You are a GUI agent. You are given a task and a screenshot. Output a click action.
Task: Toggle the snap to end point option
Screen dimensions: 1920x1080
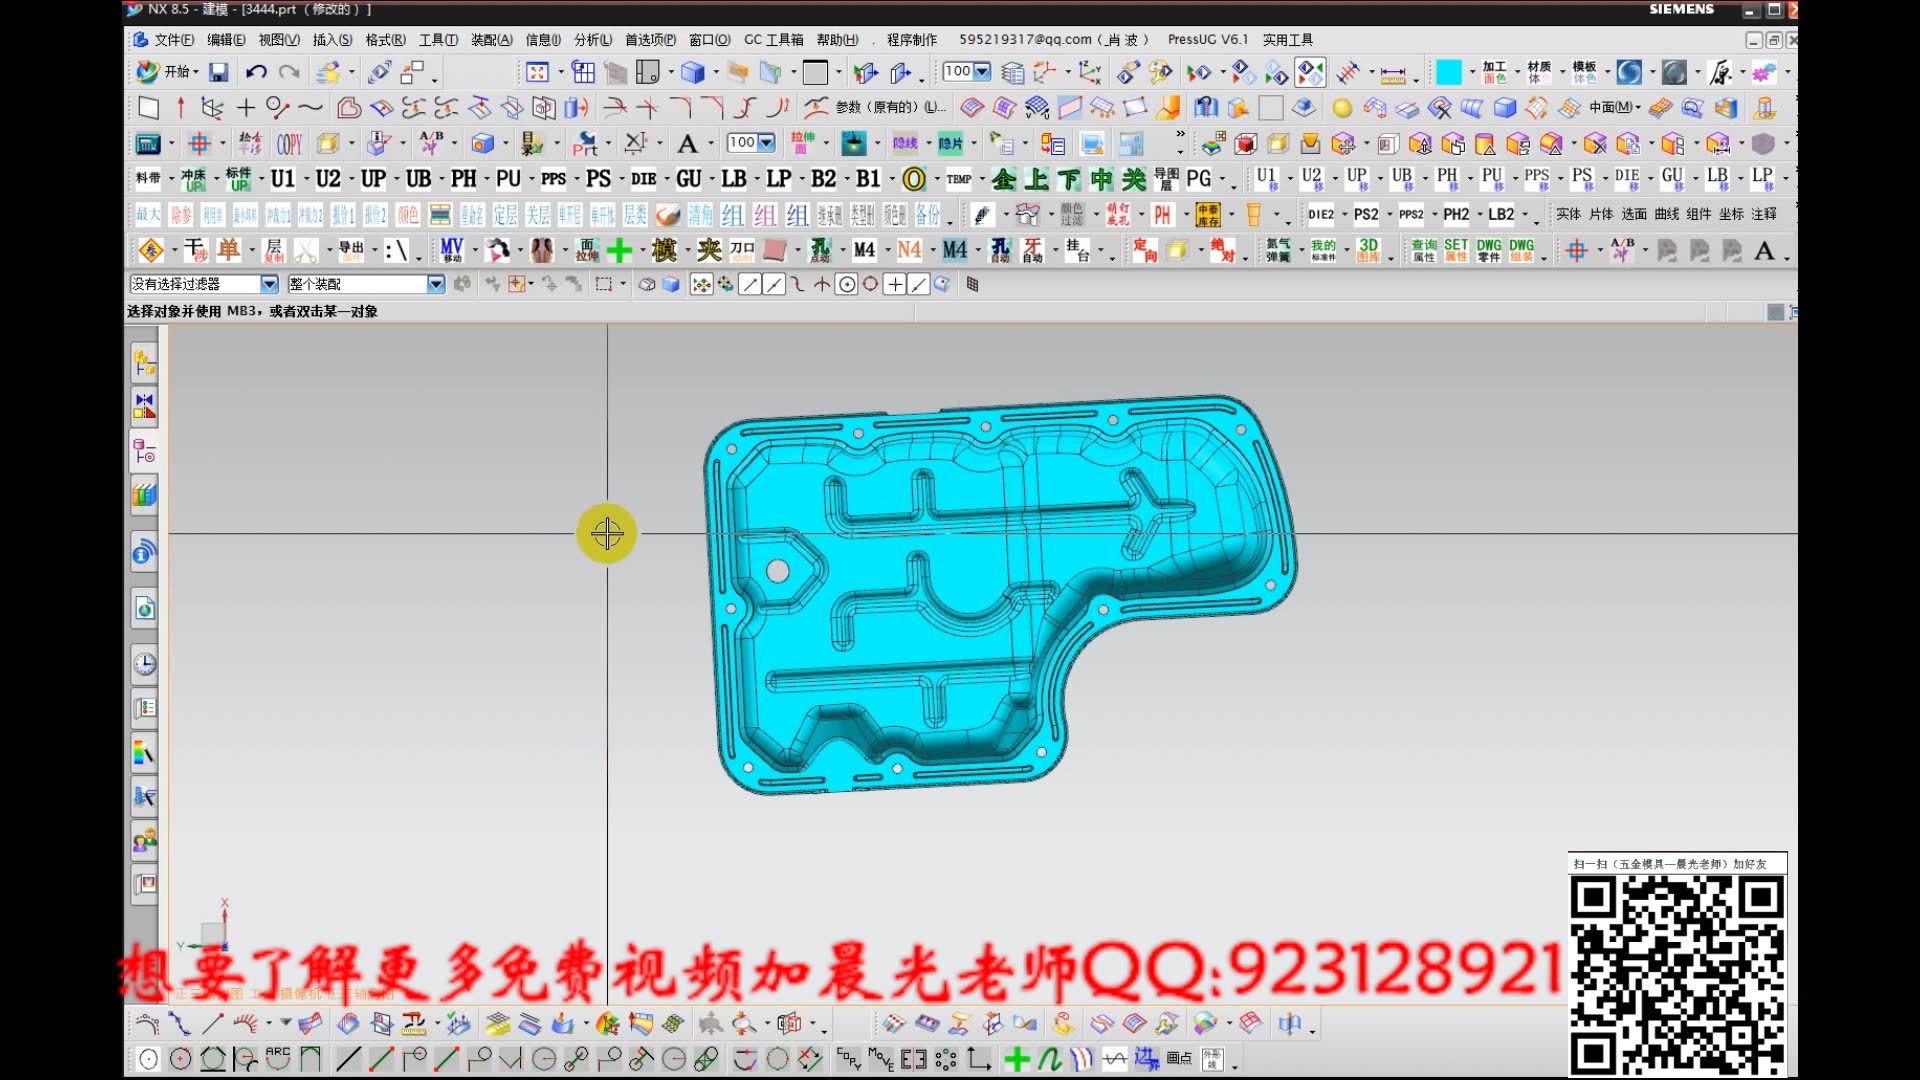(750, 285)
